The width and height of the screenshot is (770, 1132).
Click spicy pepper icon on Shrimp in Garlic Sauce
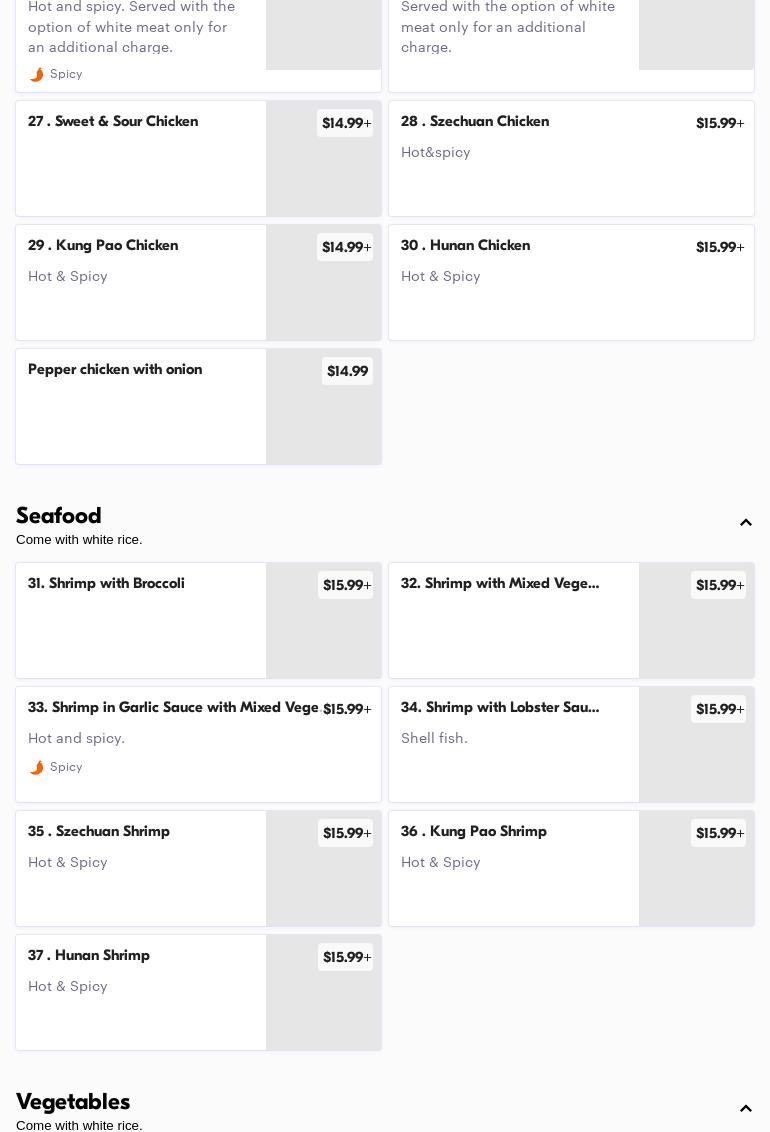pos(37,768)
